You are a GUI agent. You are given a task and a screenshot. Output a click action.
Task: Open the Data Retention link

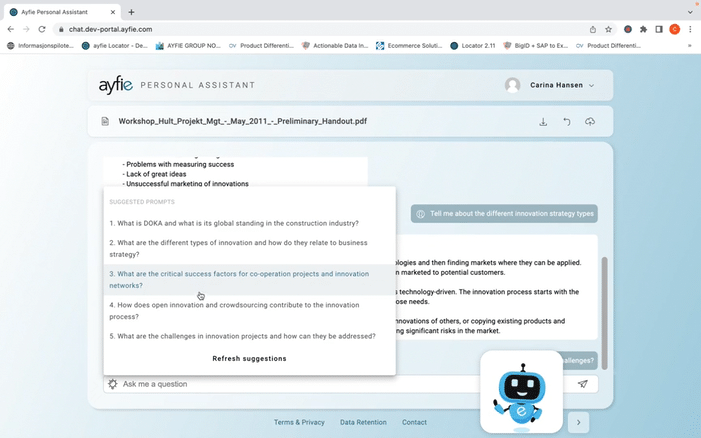363,422
